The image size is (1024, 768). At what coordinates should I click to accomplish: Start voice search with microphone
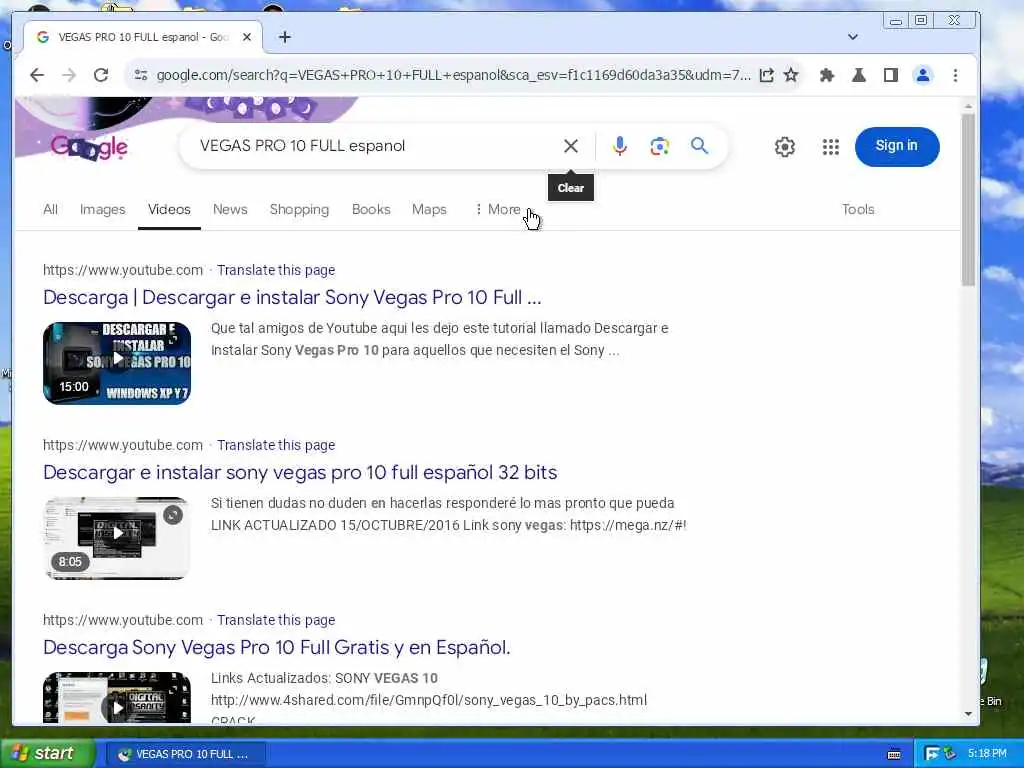click(x=620, y=146)
